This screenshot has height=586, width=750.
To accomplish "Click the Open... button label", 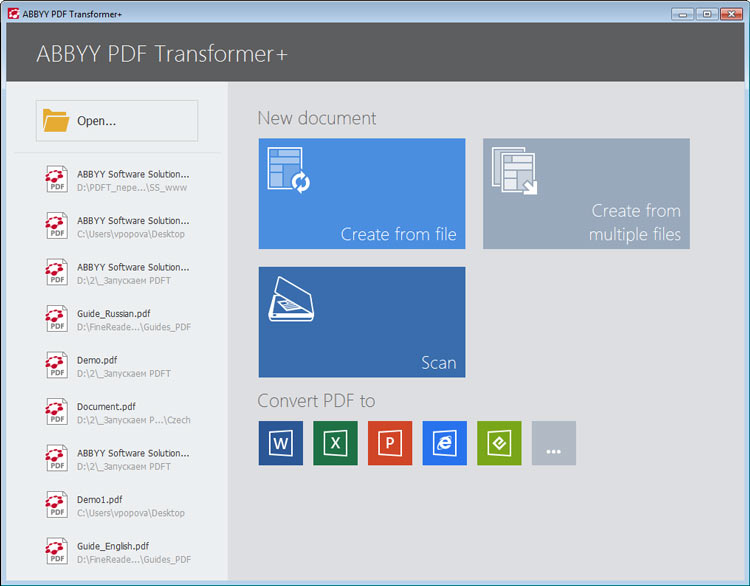I will [96, 121].
